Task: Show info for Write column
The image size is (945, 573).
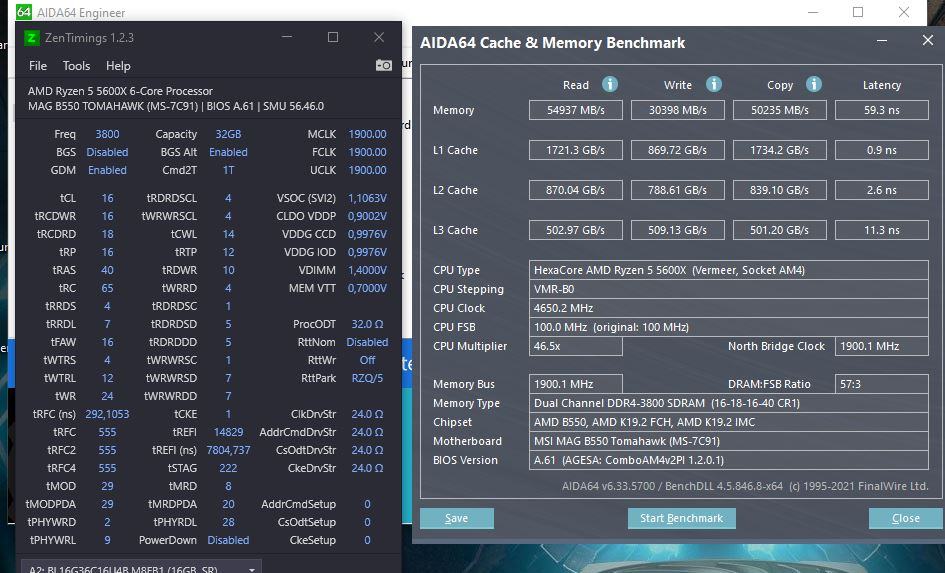Action: [x=714, y=84]
